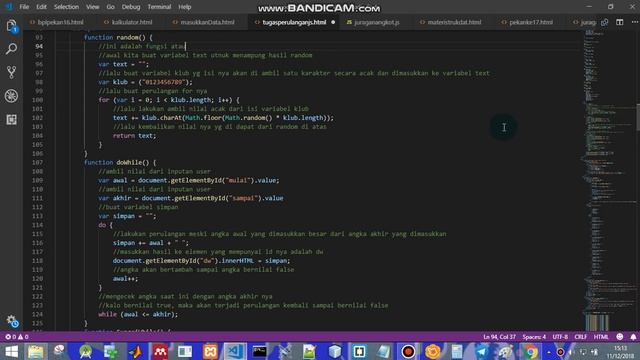The height and width of the screenshot is (360, 640).
Task: Click line number 100 in the gutter
Action: click(x=38, y=100)
